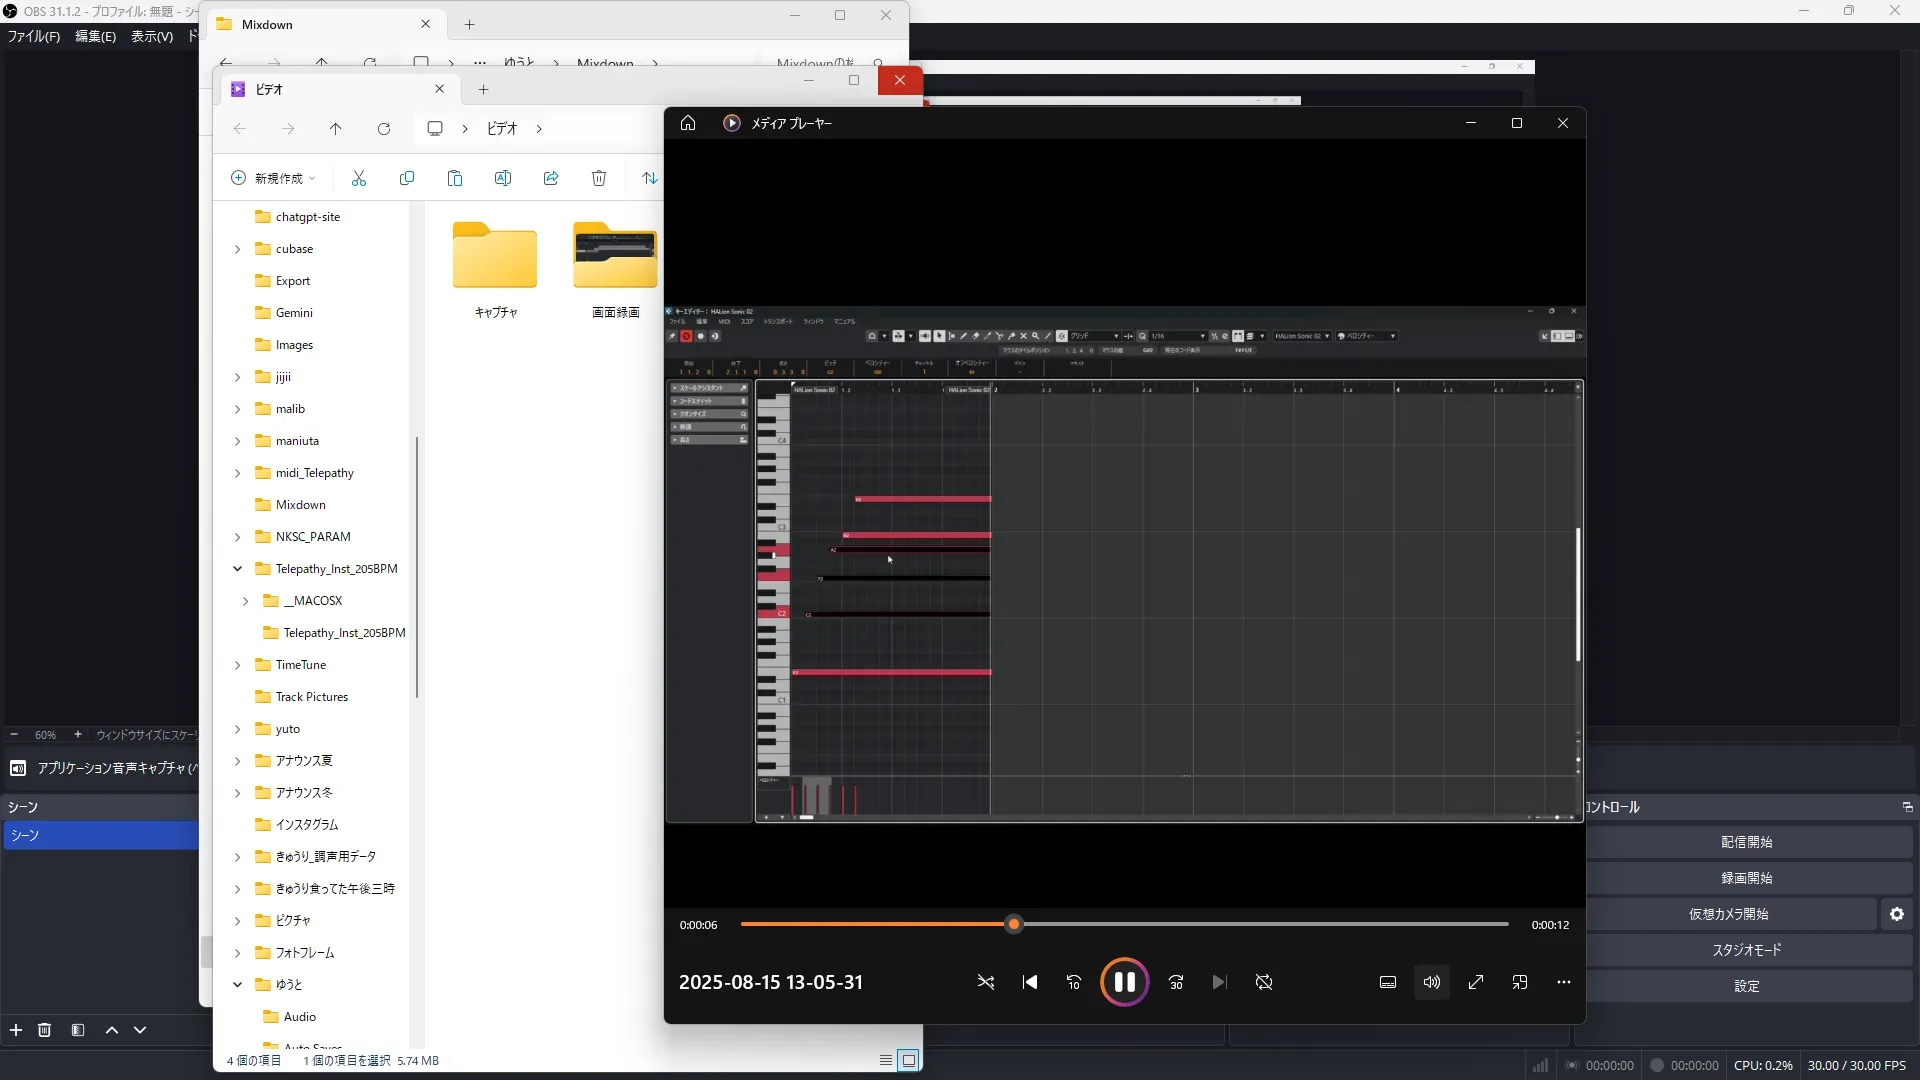Image resolution: width=1920 pixels, height=1080 pixels.
Task: Enter full screen in the media player
Action: tap(1476, 982)
